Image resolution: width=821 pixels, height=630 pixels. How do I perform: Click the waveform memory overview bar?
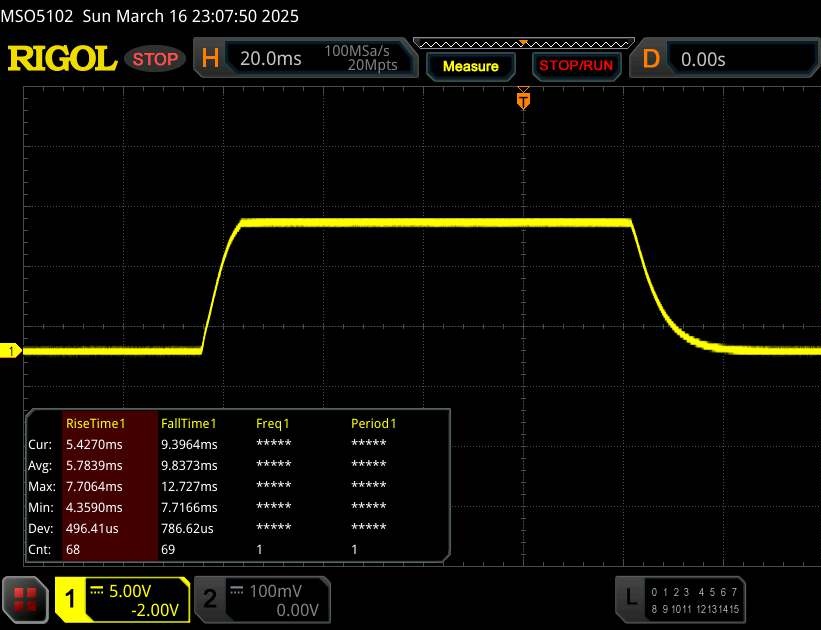(x=522, y=43)
